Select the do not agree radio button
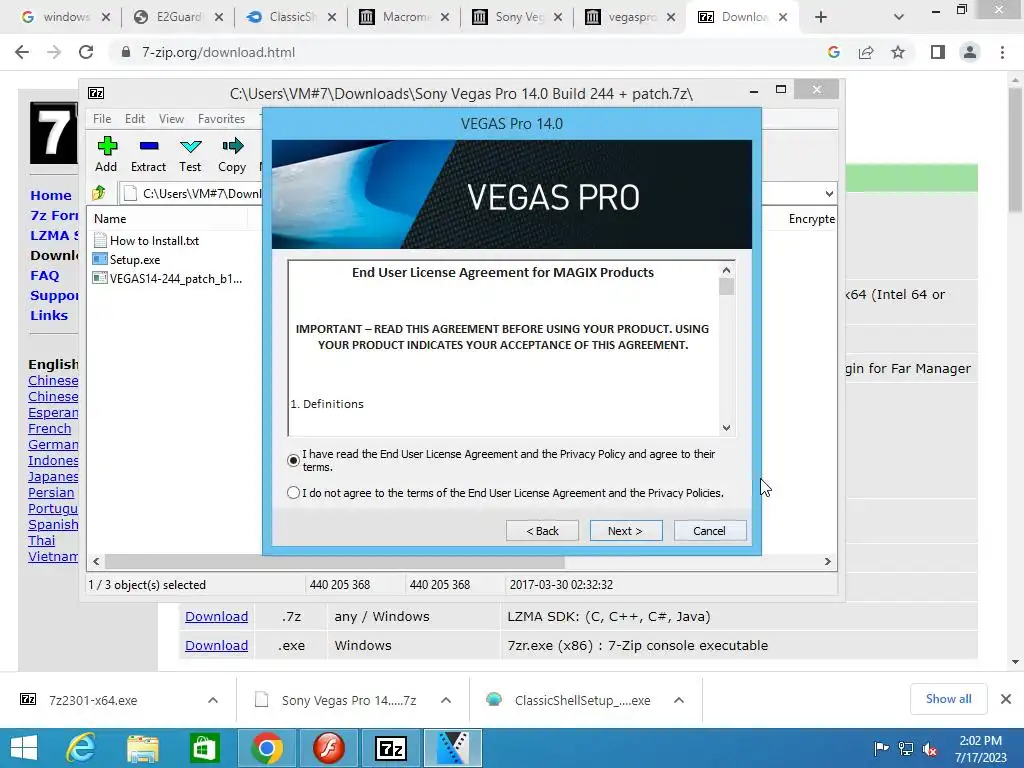Screen dimensions: 1024x768 293,492
